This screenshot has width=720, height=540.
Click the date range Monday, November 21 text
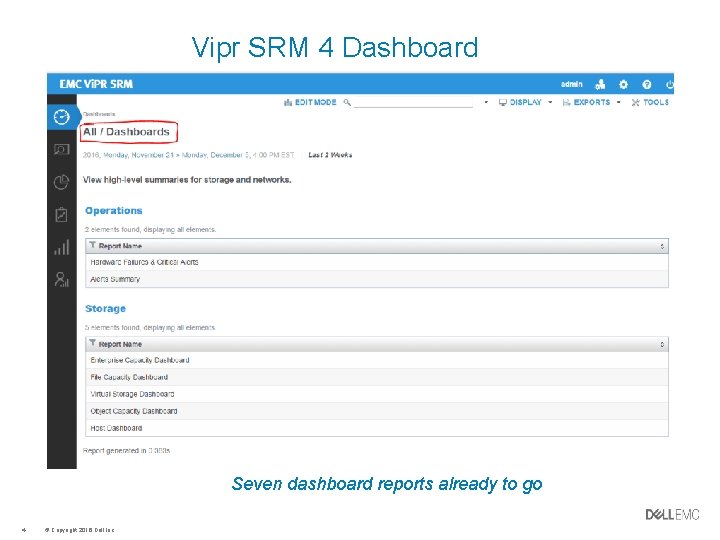pyautogui.click(x=139, y=155)
